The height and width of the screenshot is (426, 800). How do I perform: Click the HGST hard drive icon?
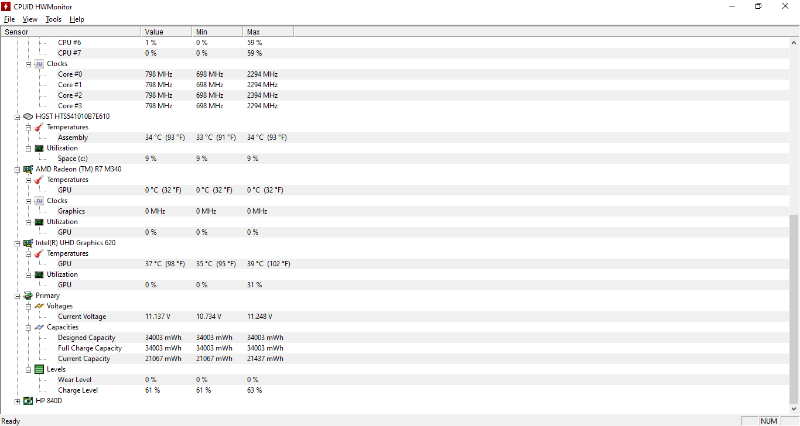[x=28, y=116]
